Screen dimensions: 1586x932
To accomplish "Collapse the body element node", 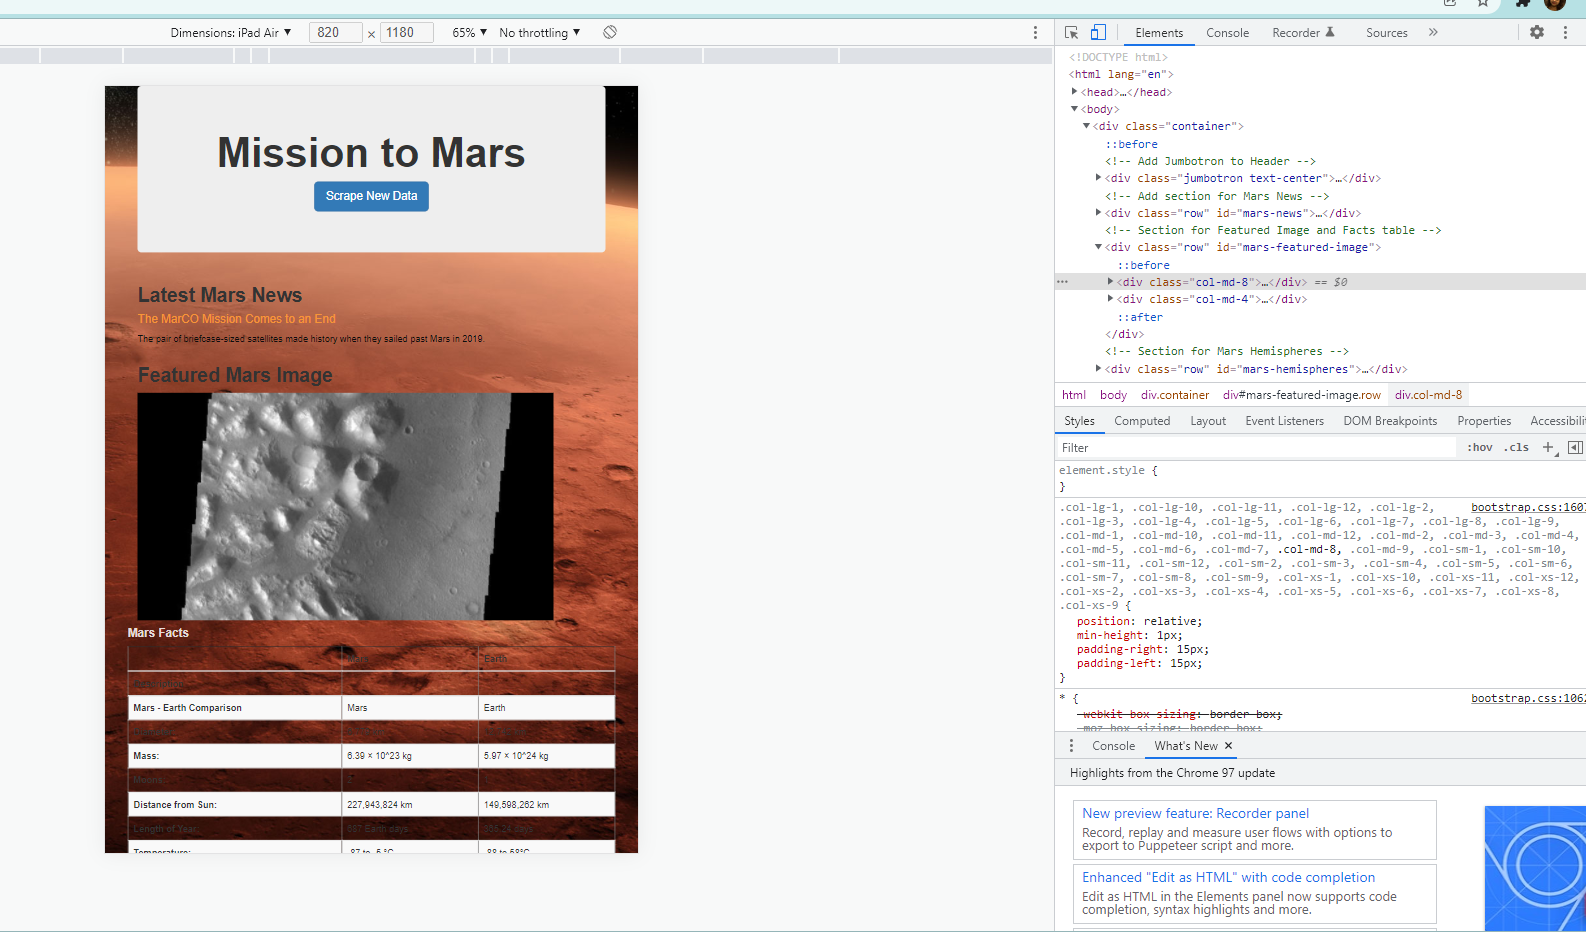I will point(1075,109).
